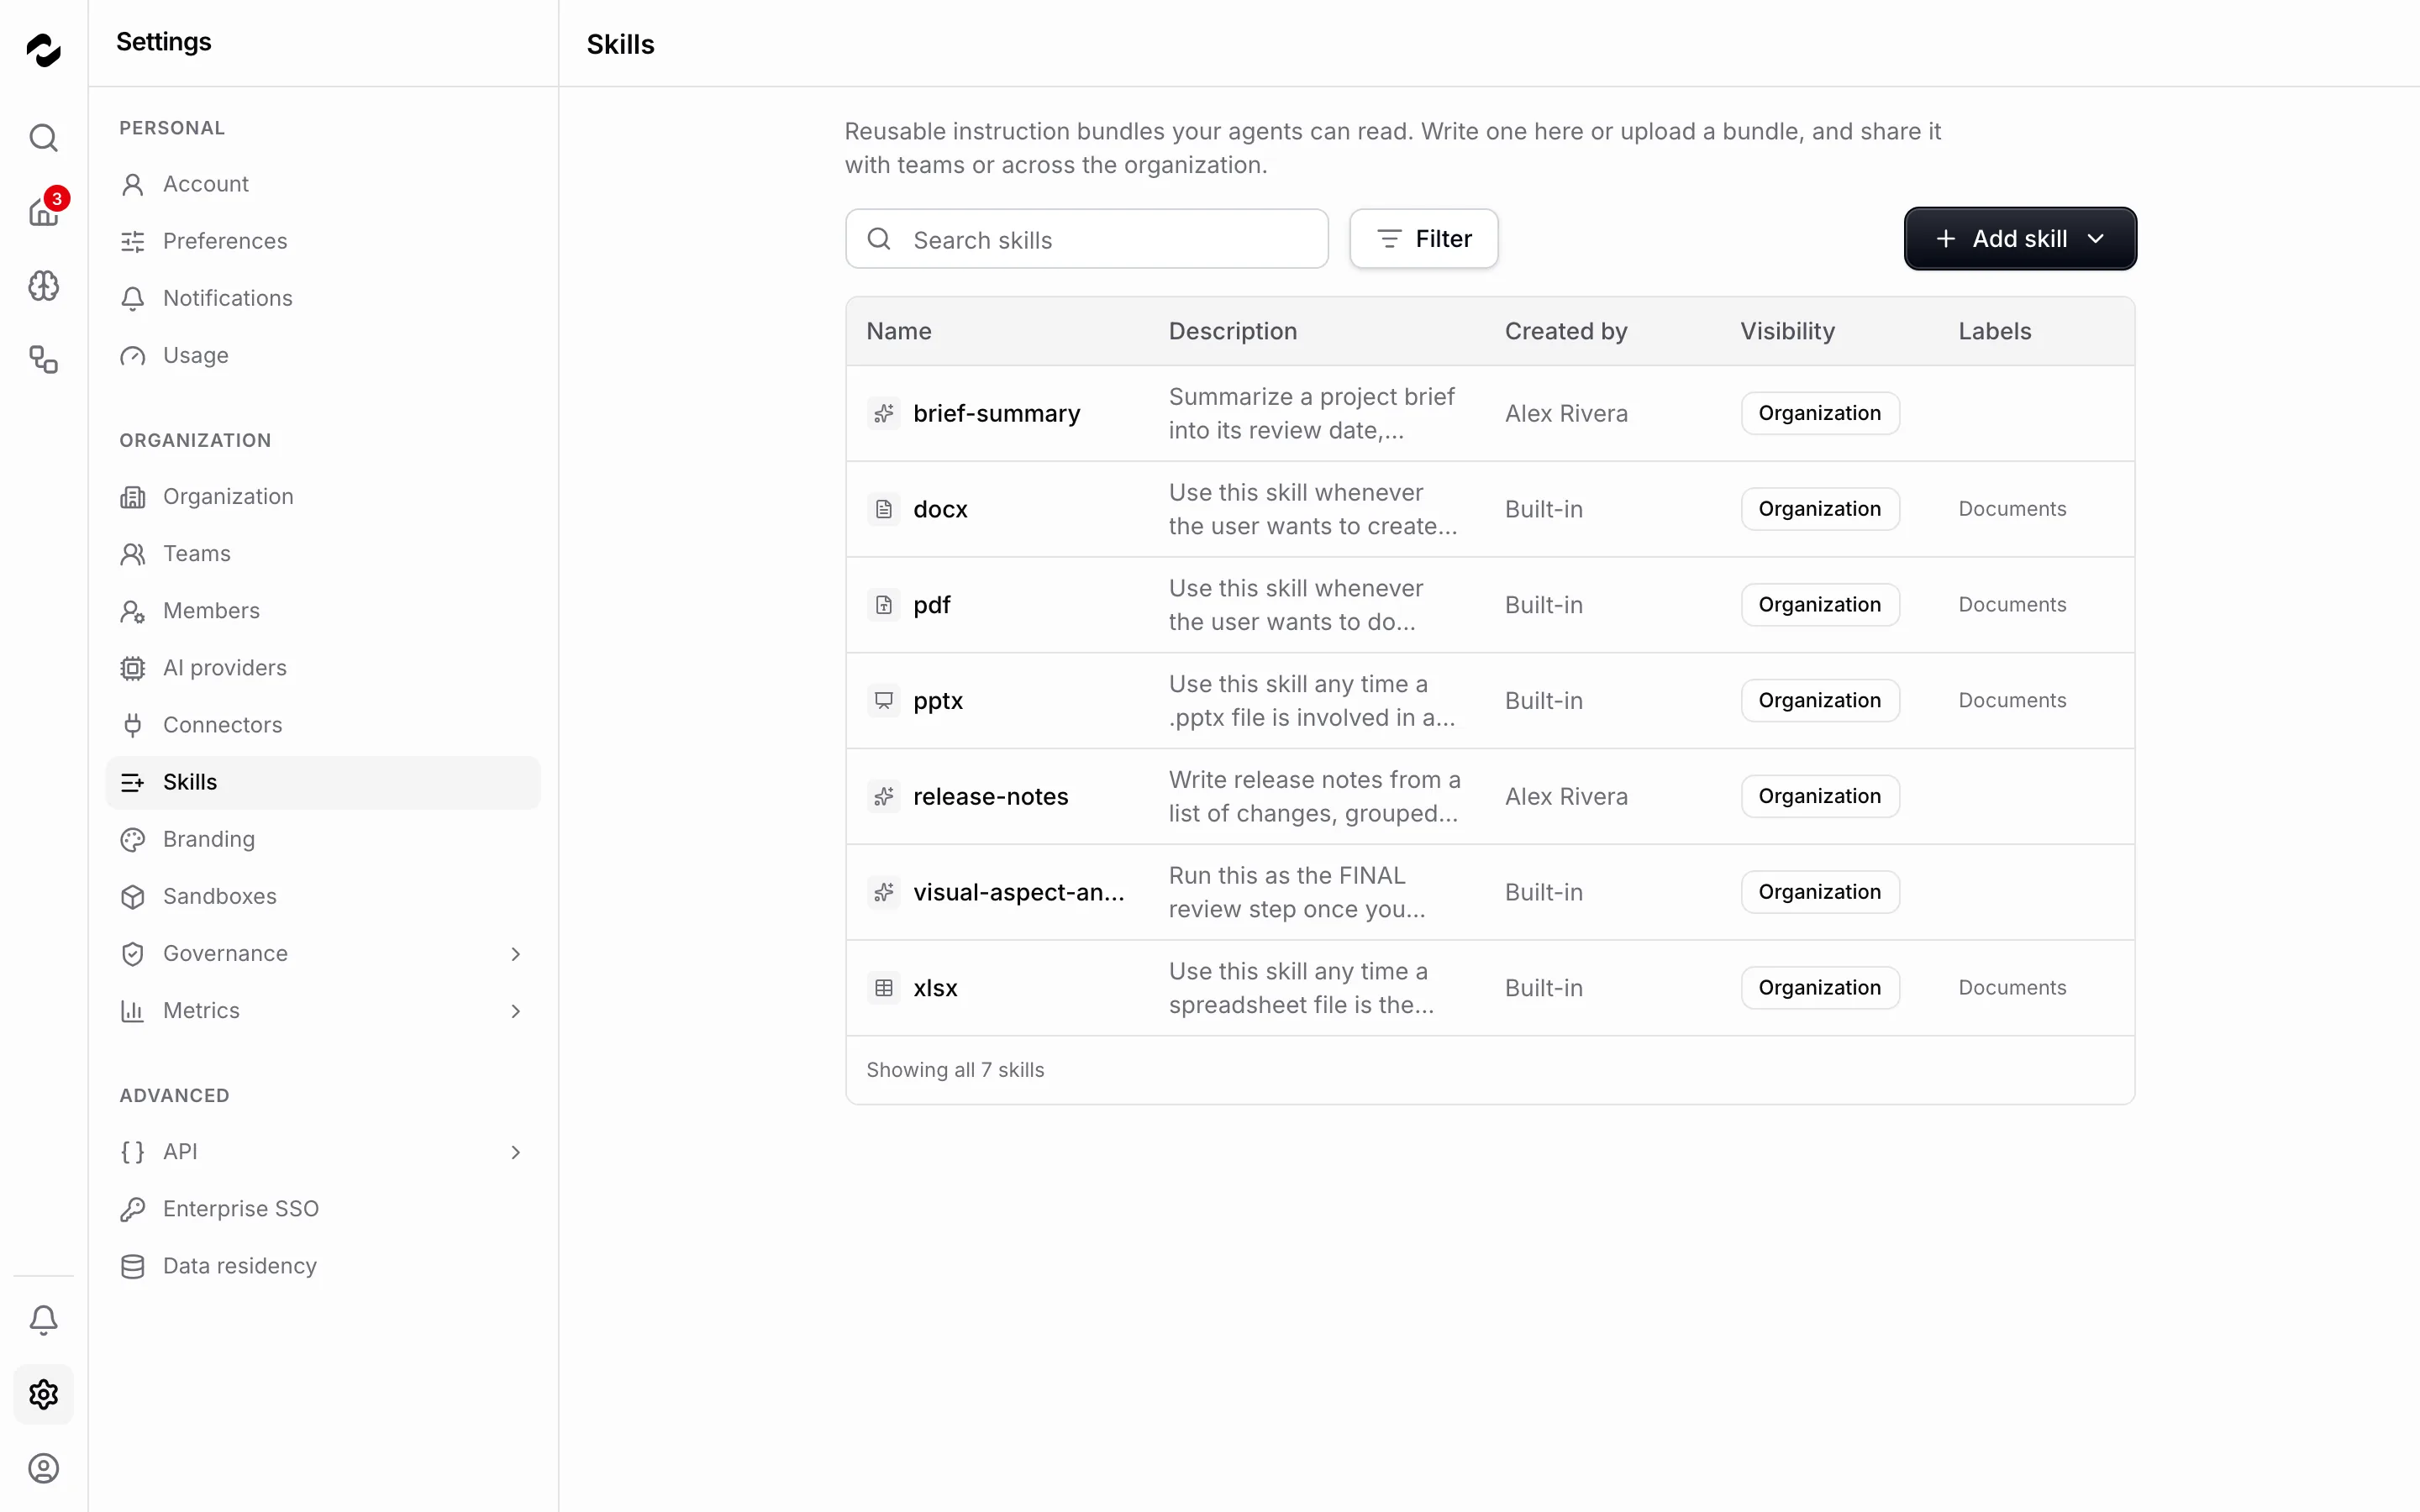Open Teams settings
This screenshot has height=1512, width=2420.
coord(322,554)
